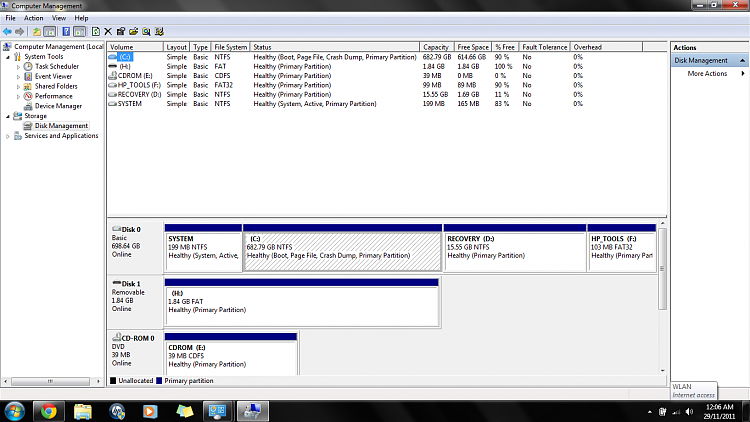Expand the Event Viewer node arrow
The width and height of the screenshot is (750, 422).
coord(18,77)
